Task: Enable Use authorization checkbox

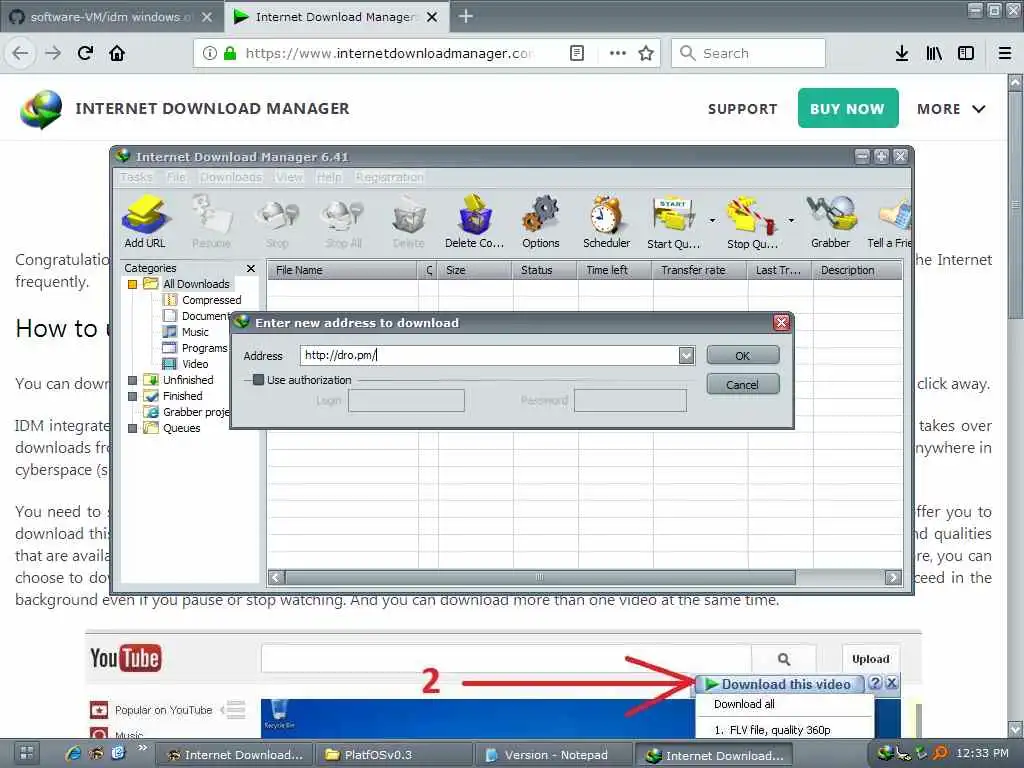Action: coord(259,379)
